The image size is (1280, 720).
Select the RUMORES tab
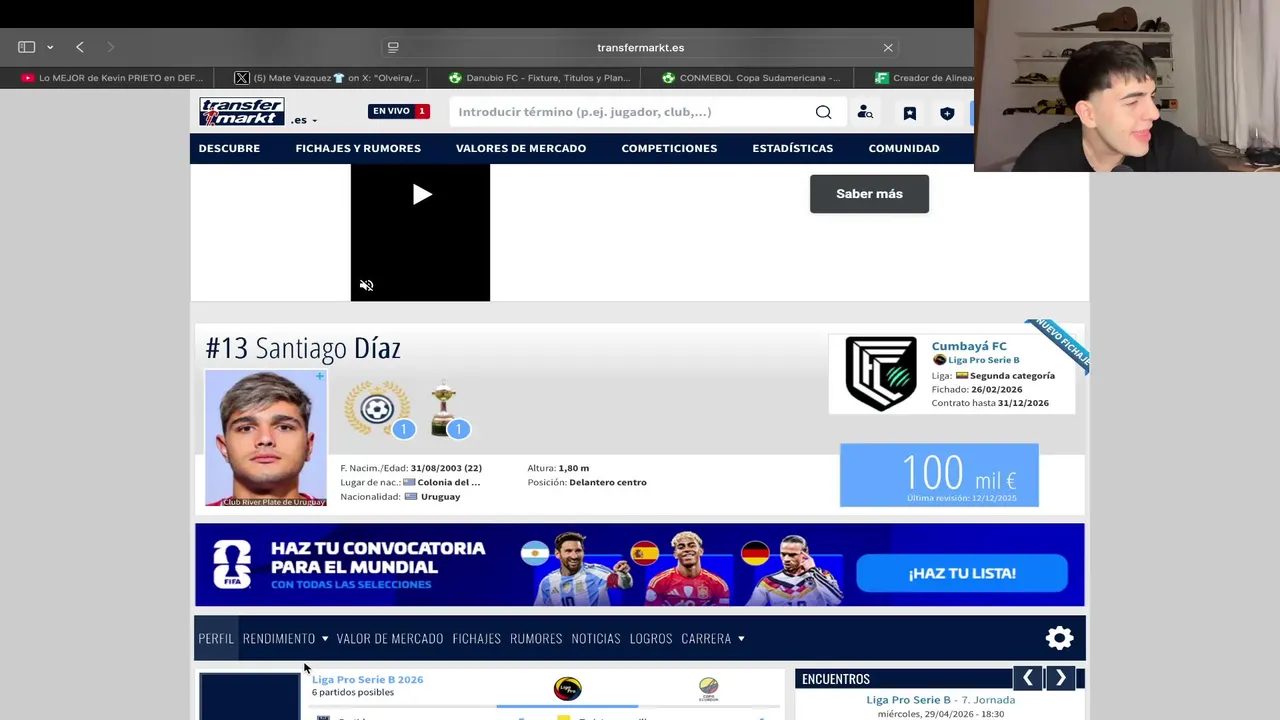point(536,638)
